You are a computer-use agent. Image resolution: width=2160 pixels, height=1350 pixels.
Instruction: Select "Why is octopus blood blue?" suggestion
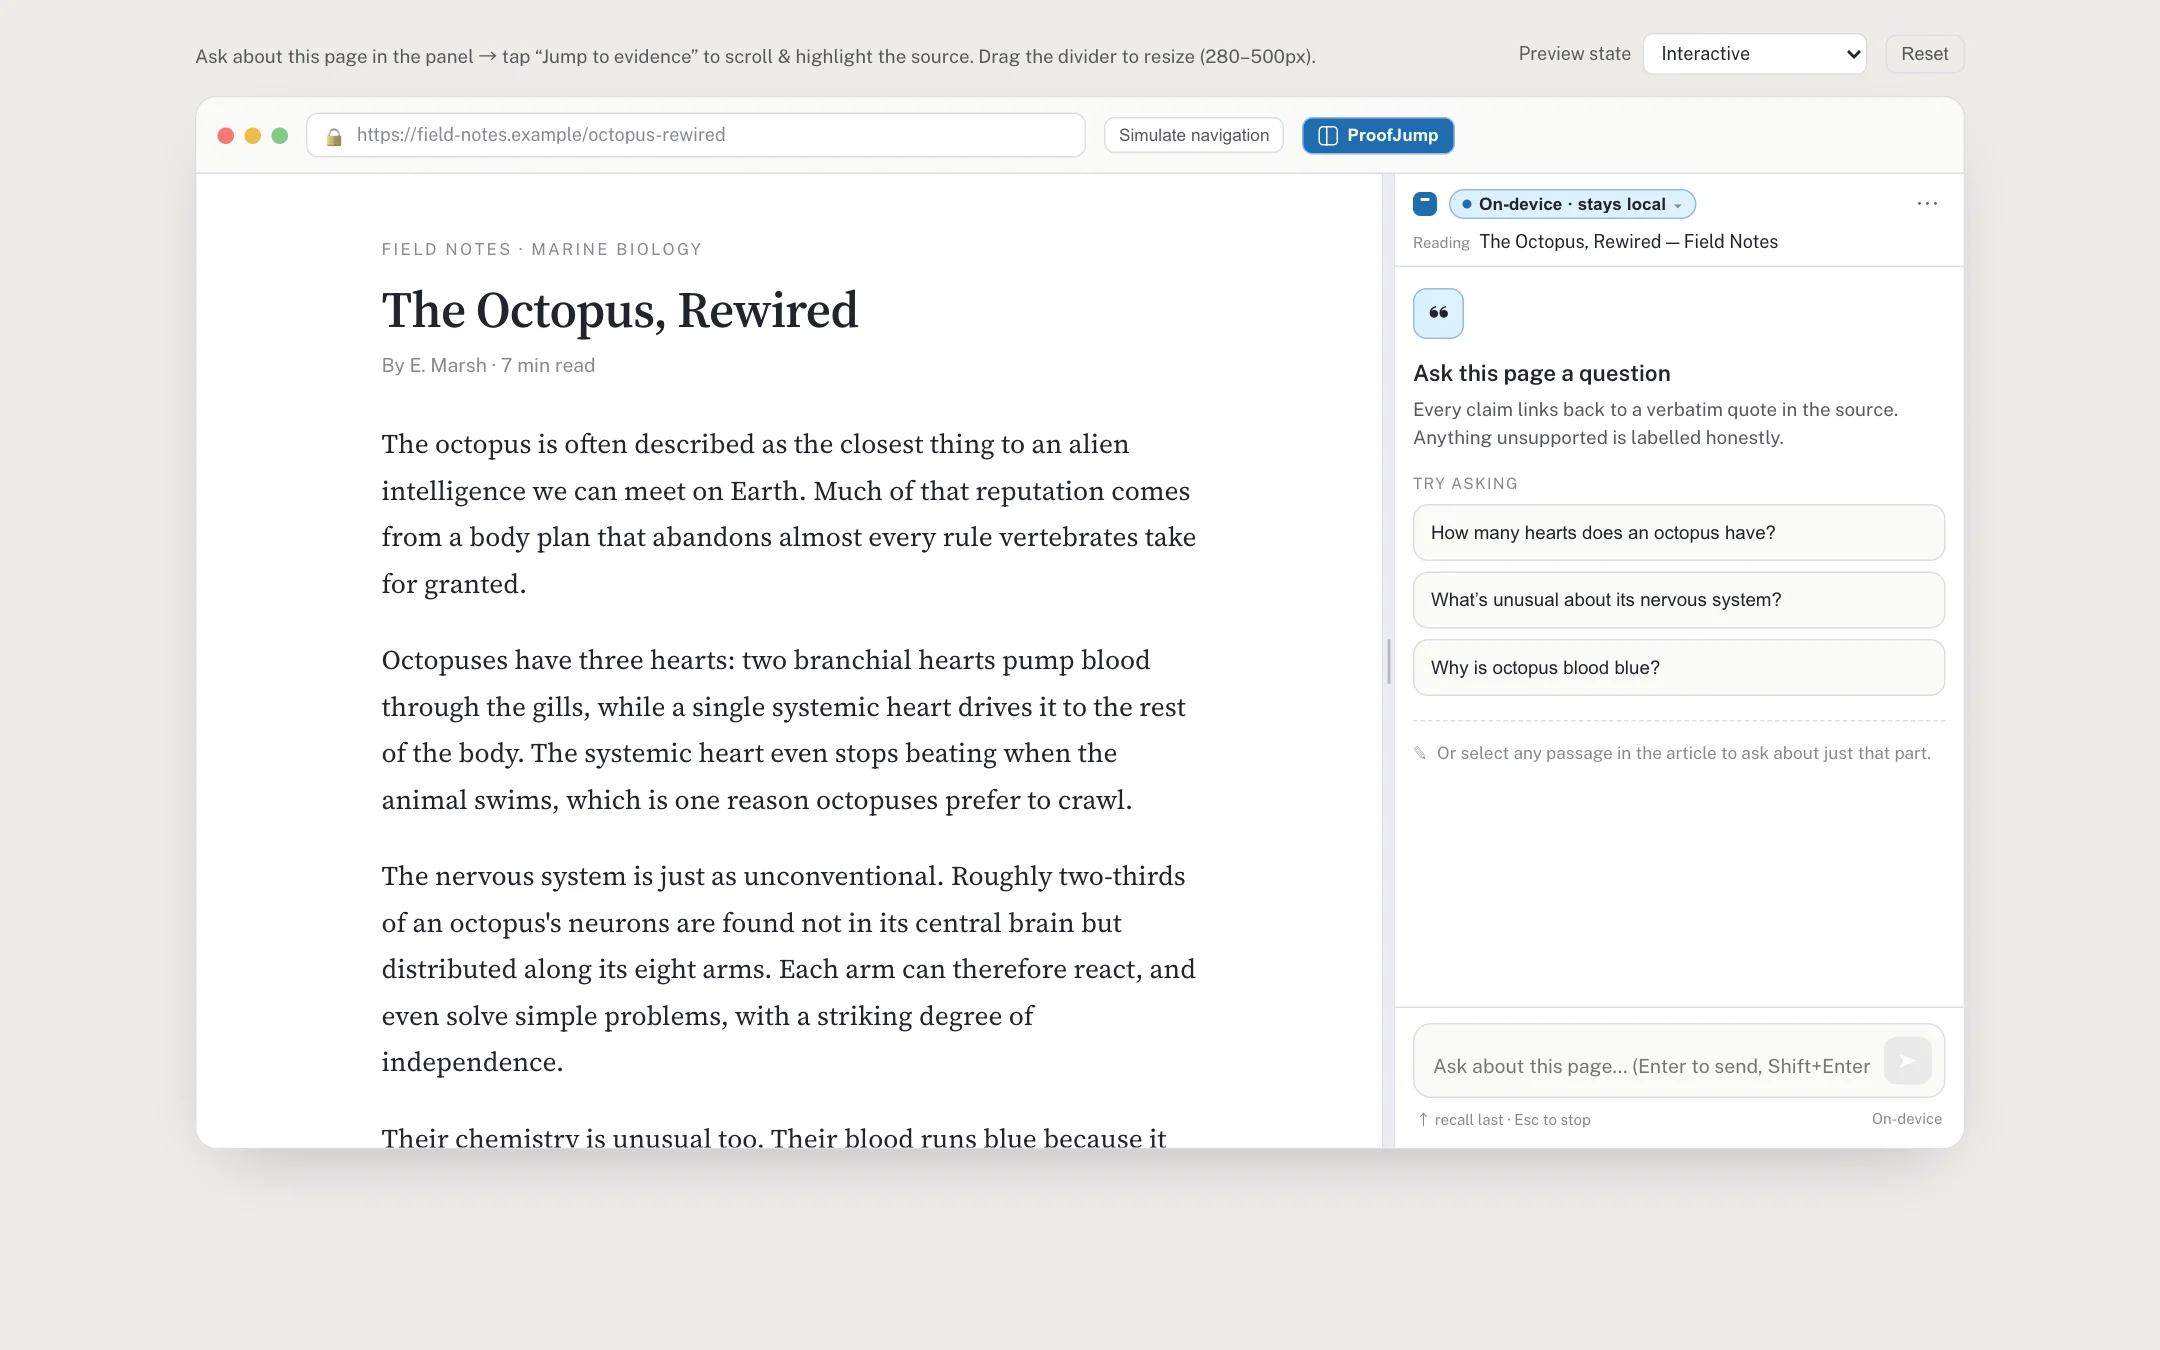pos(1678,668)
